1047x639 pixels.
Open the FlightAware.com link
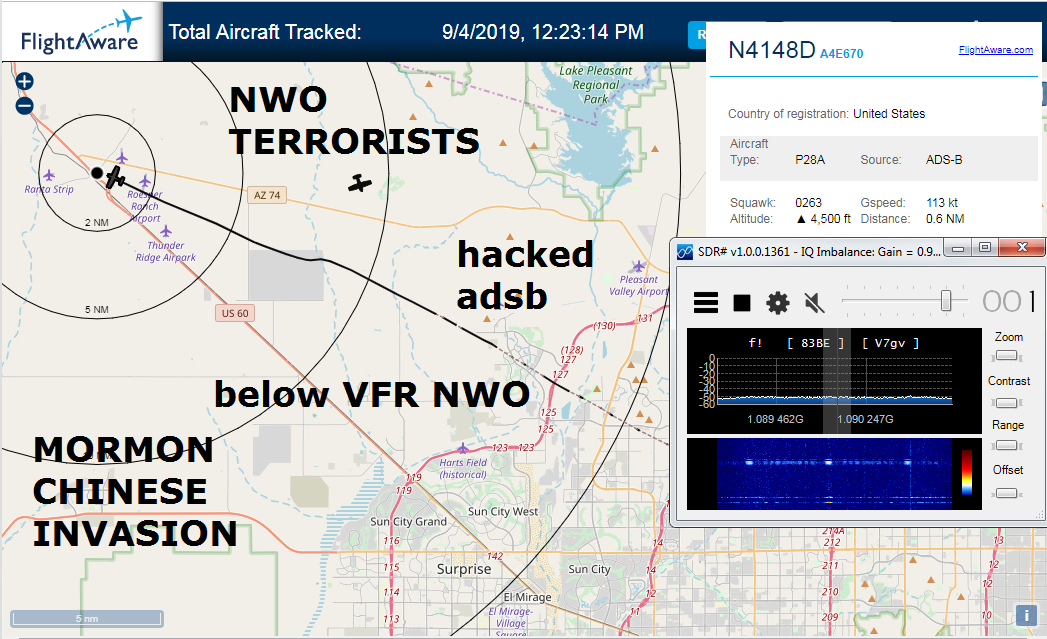tap(996, 50)
